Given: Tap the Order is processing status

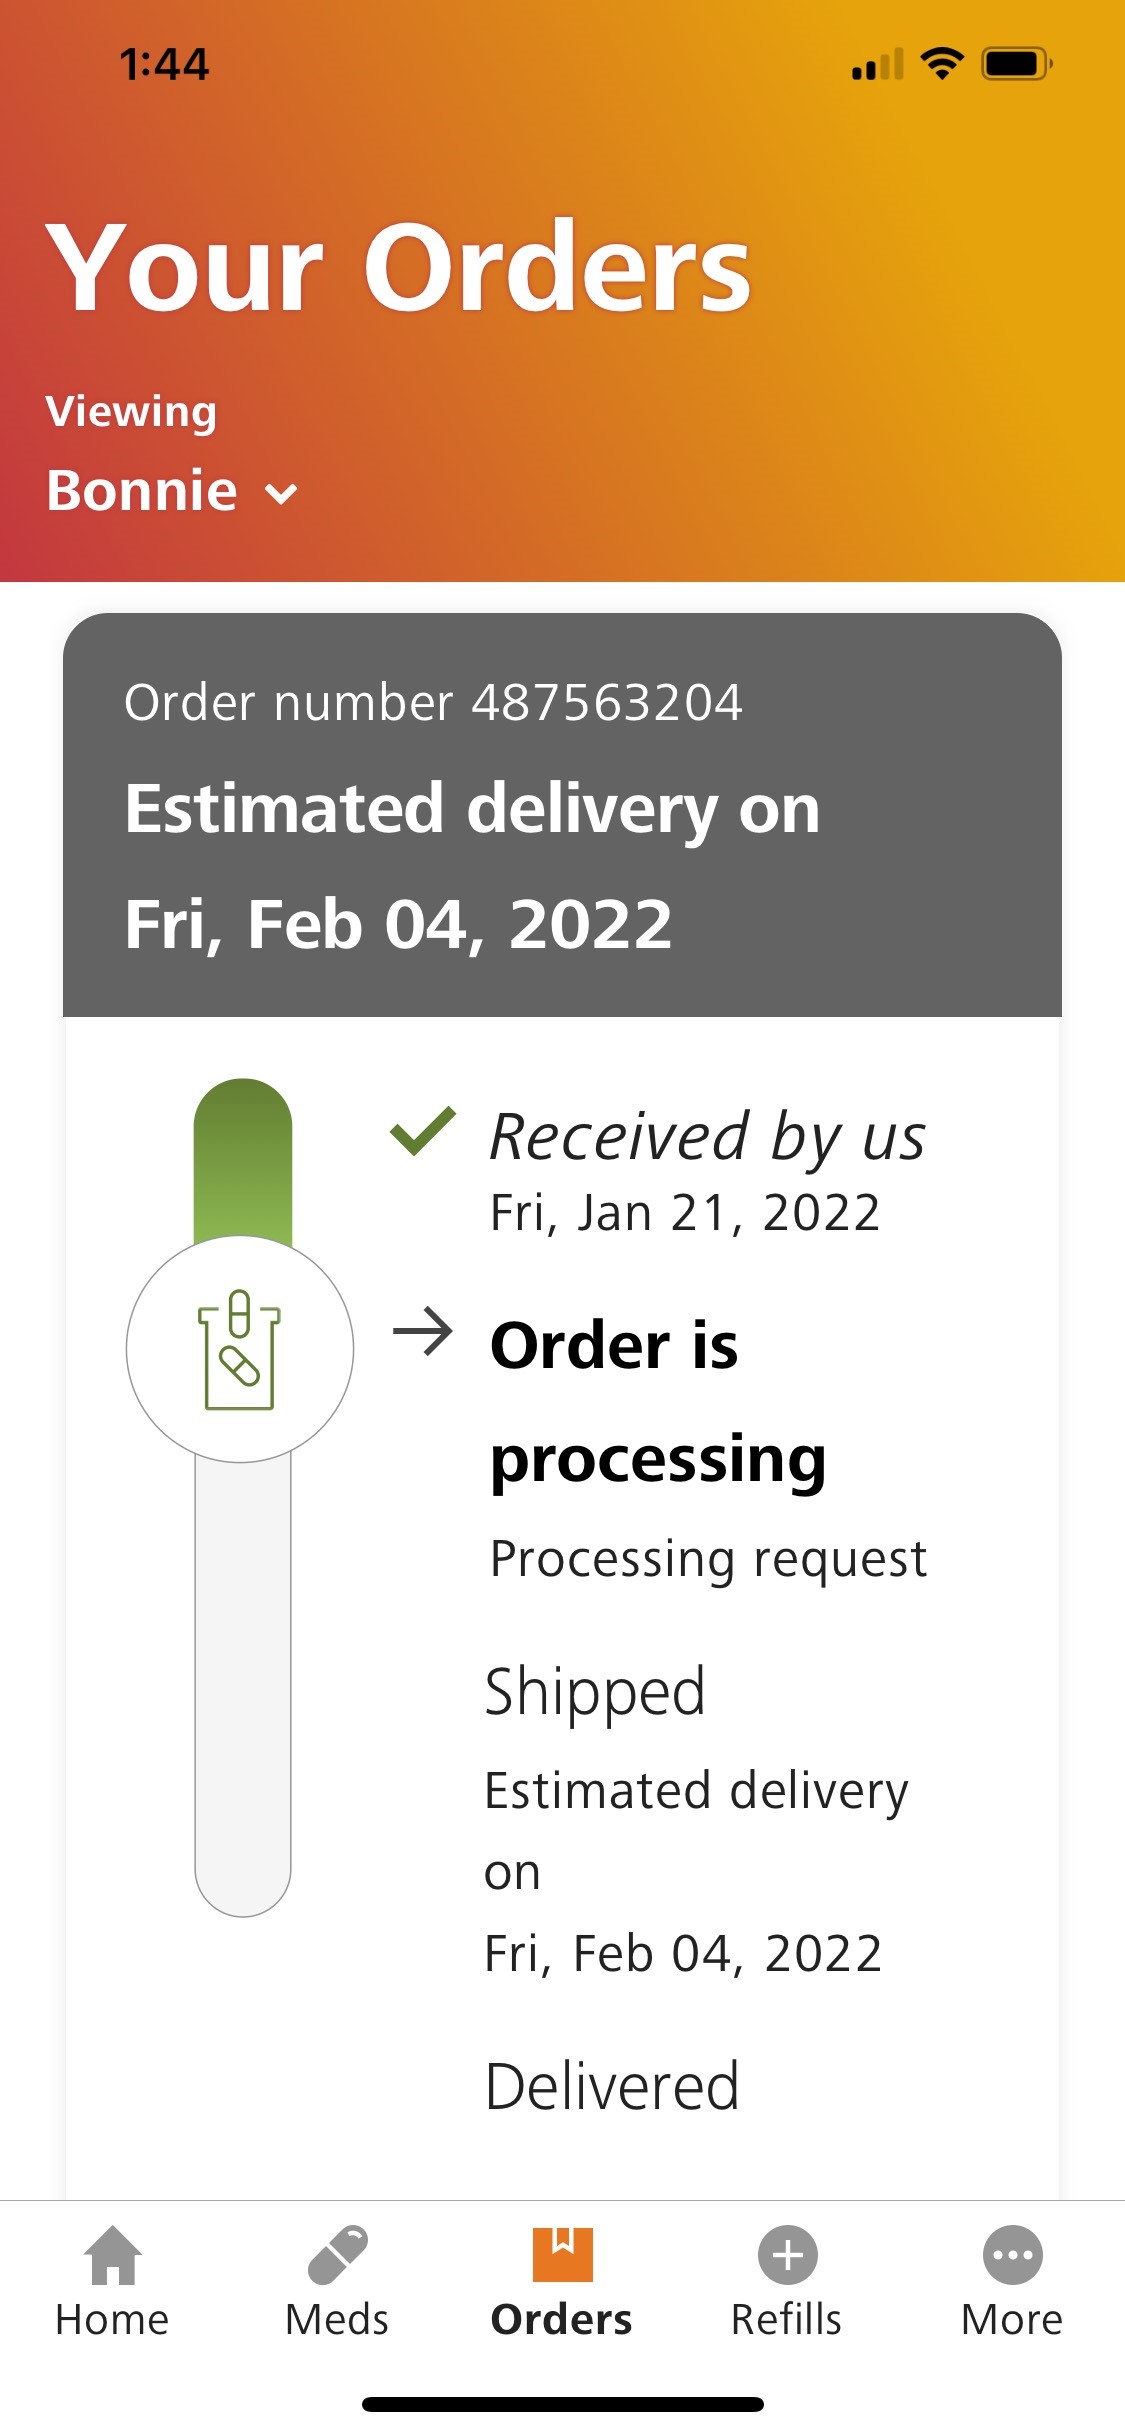Looking at the screenshot, I should [x=656, y=1400].
